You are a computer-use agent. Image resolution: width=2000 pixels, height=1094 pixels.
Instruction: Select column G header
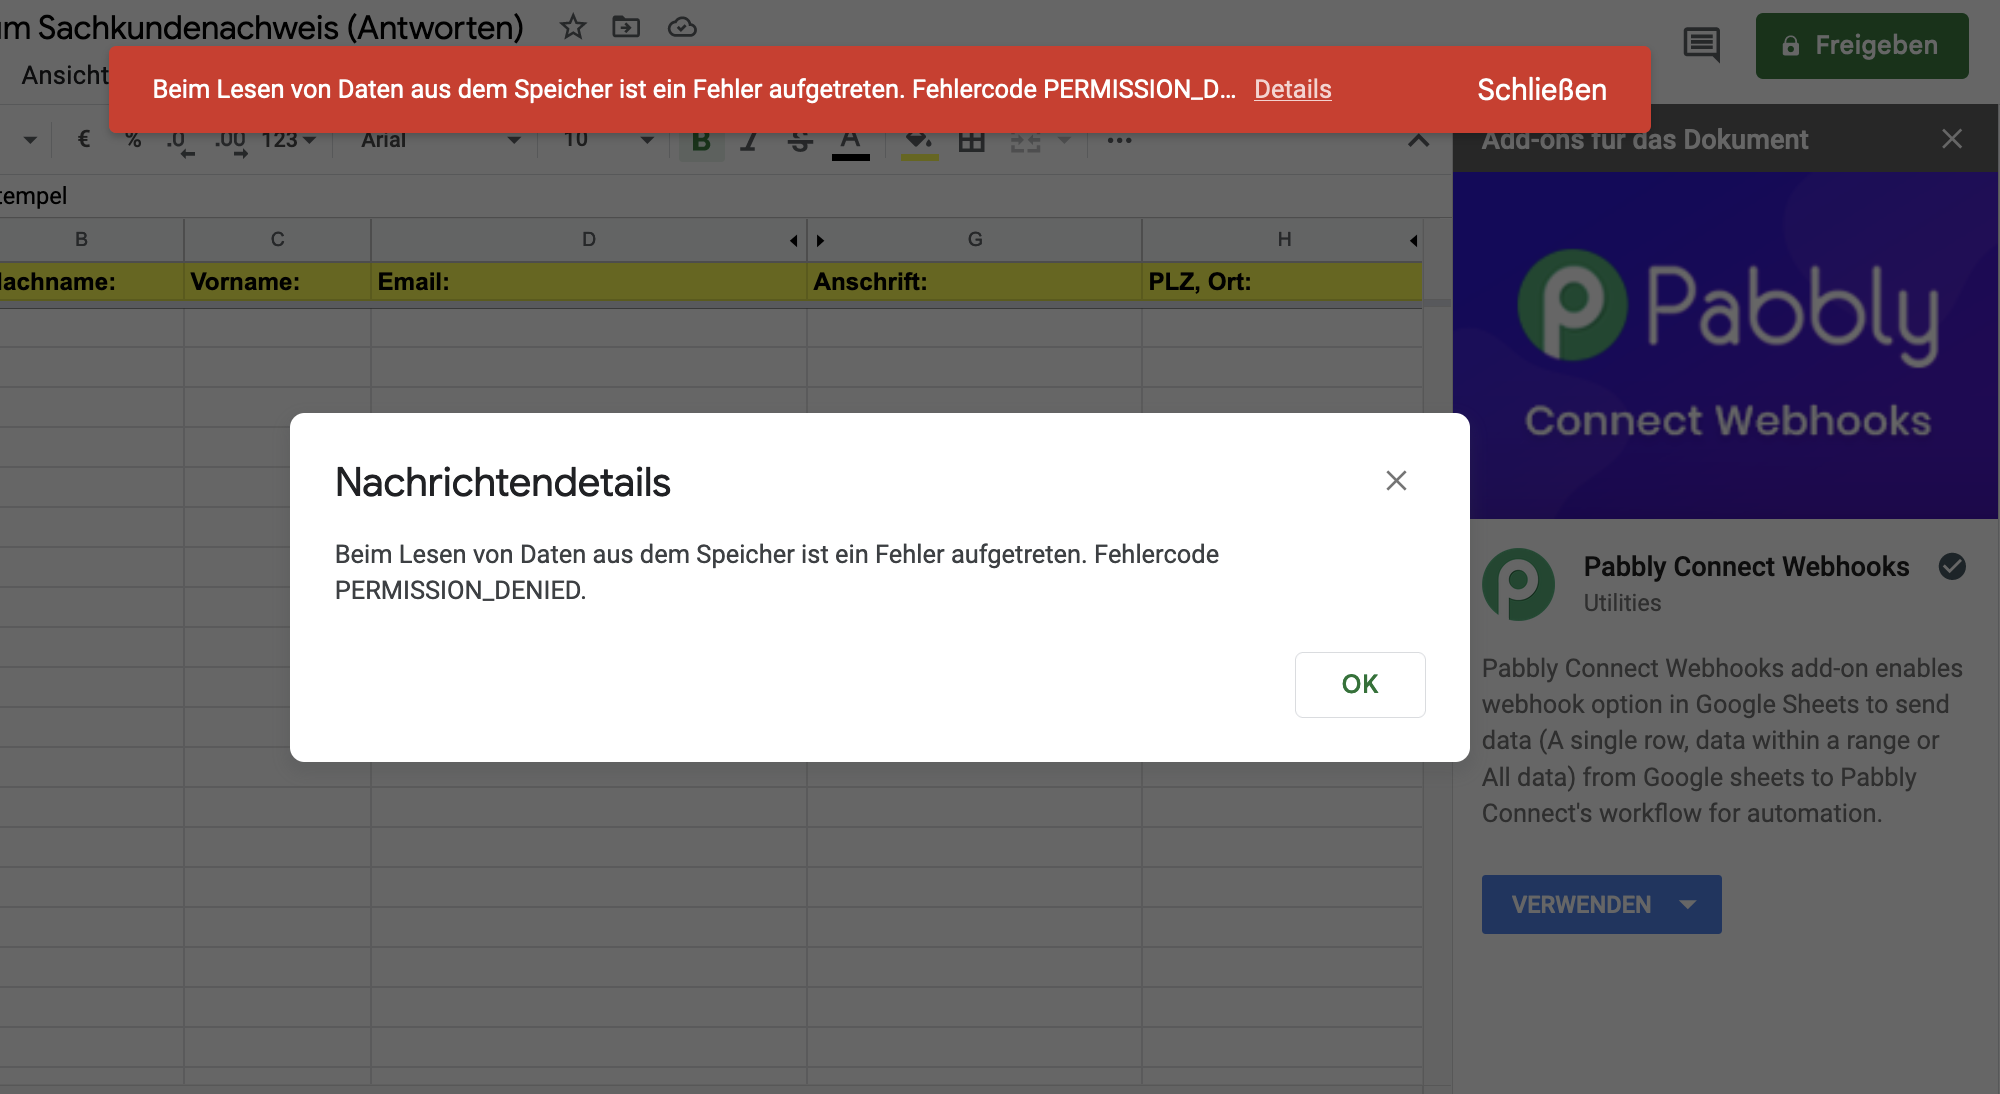[975, 240]
